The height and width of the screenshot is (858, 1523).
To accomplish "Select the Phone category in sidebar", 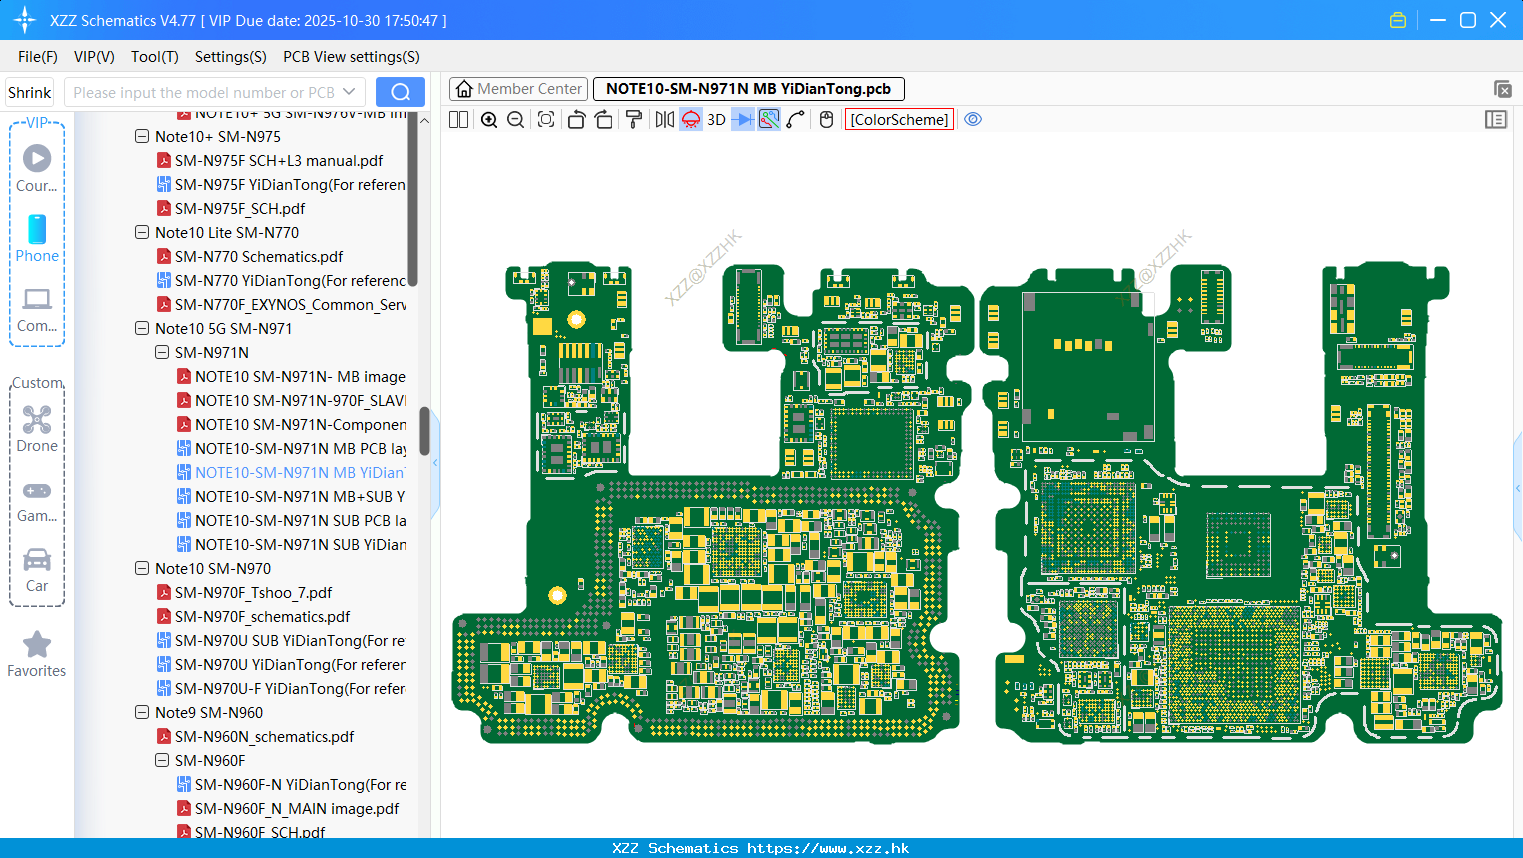I will click(37, 238).
